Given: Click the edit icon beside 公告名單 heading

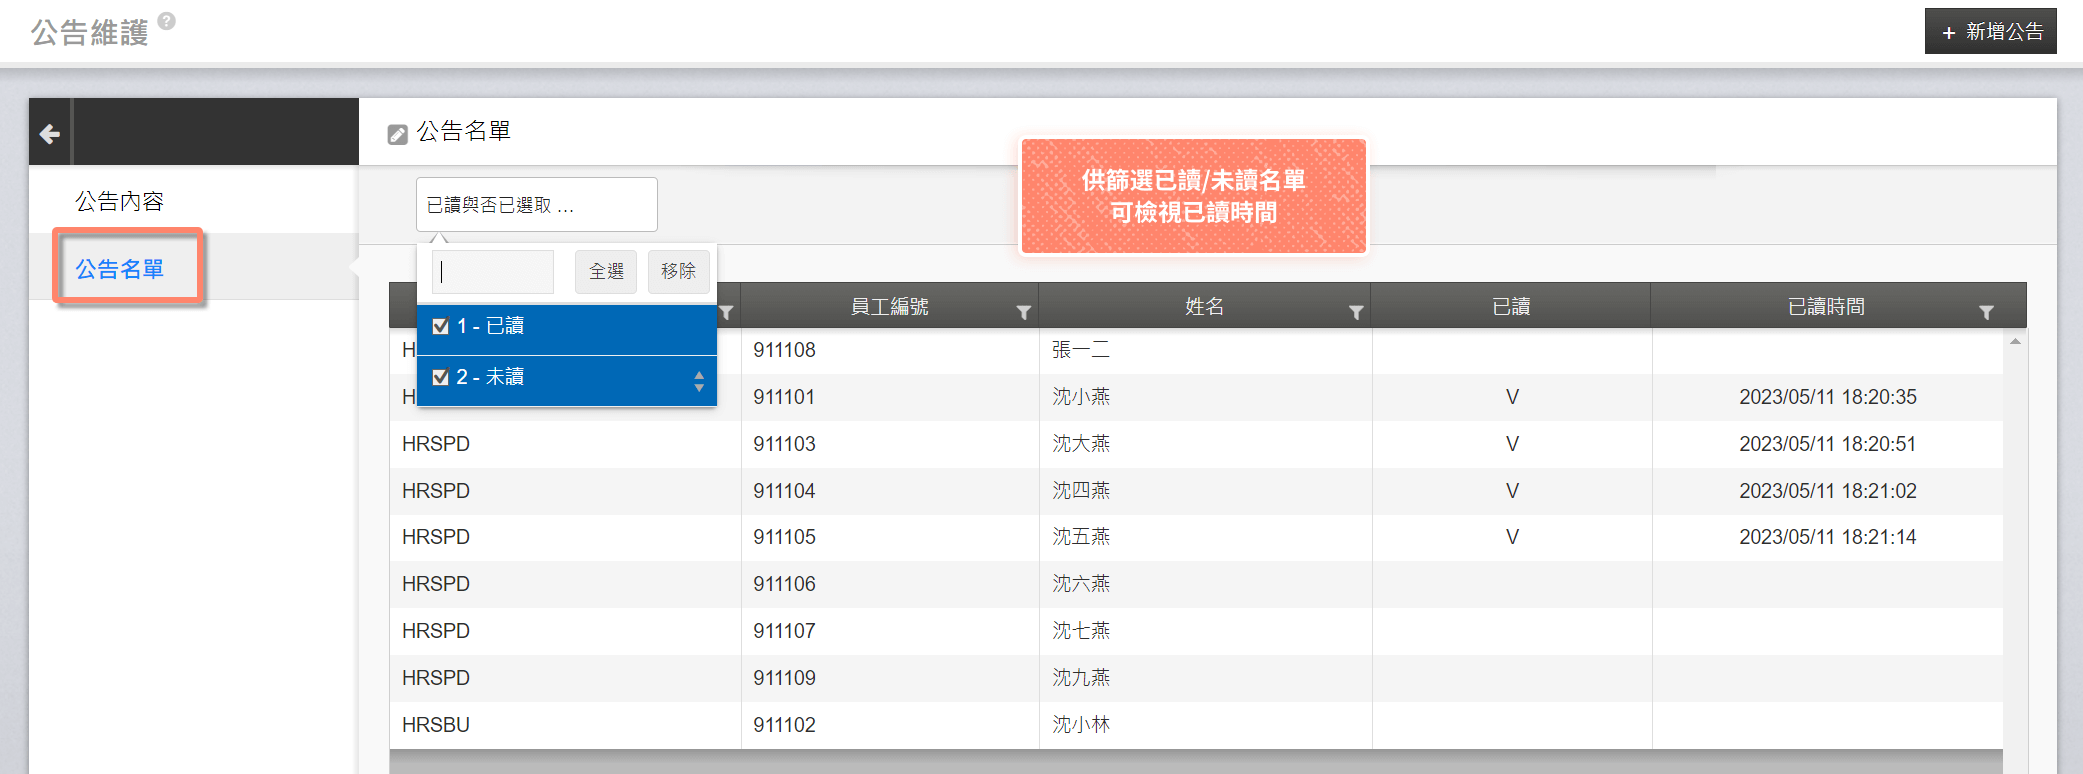Looking at the screenshot, I should (397, 134).
